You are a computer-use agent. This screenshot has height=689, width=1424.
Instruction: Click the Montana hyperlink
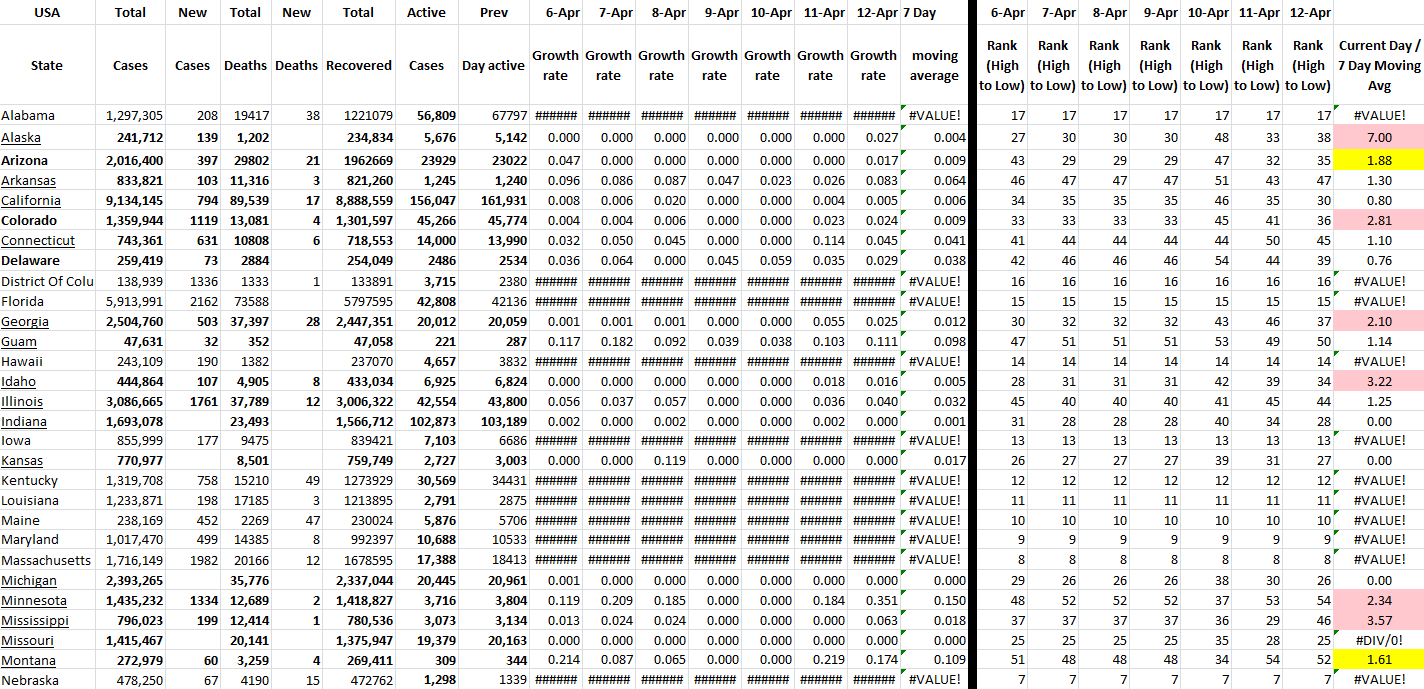point(28,661)
